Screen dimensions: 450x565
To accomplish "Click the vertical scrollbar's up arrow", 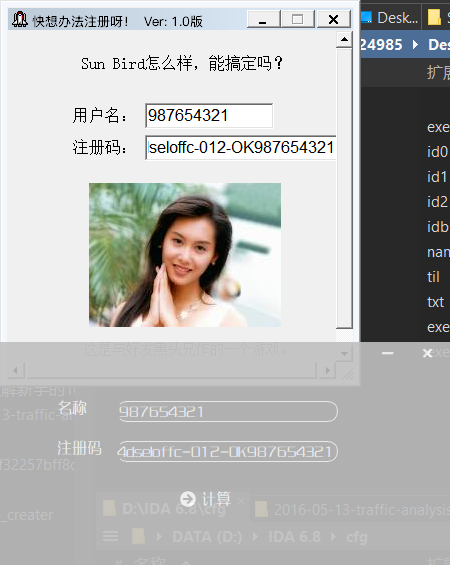I will pyautogui.click(x=344, y=39).
